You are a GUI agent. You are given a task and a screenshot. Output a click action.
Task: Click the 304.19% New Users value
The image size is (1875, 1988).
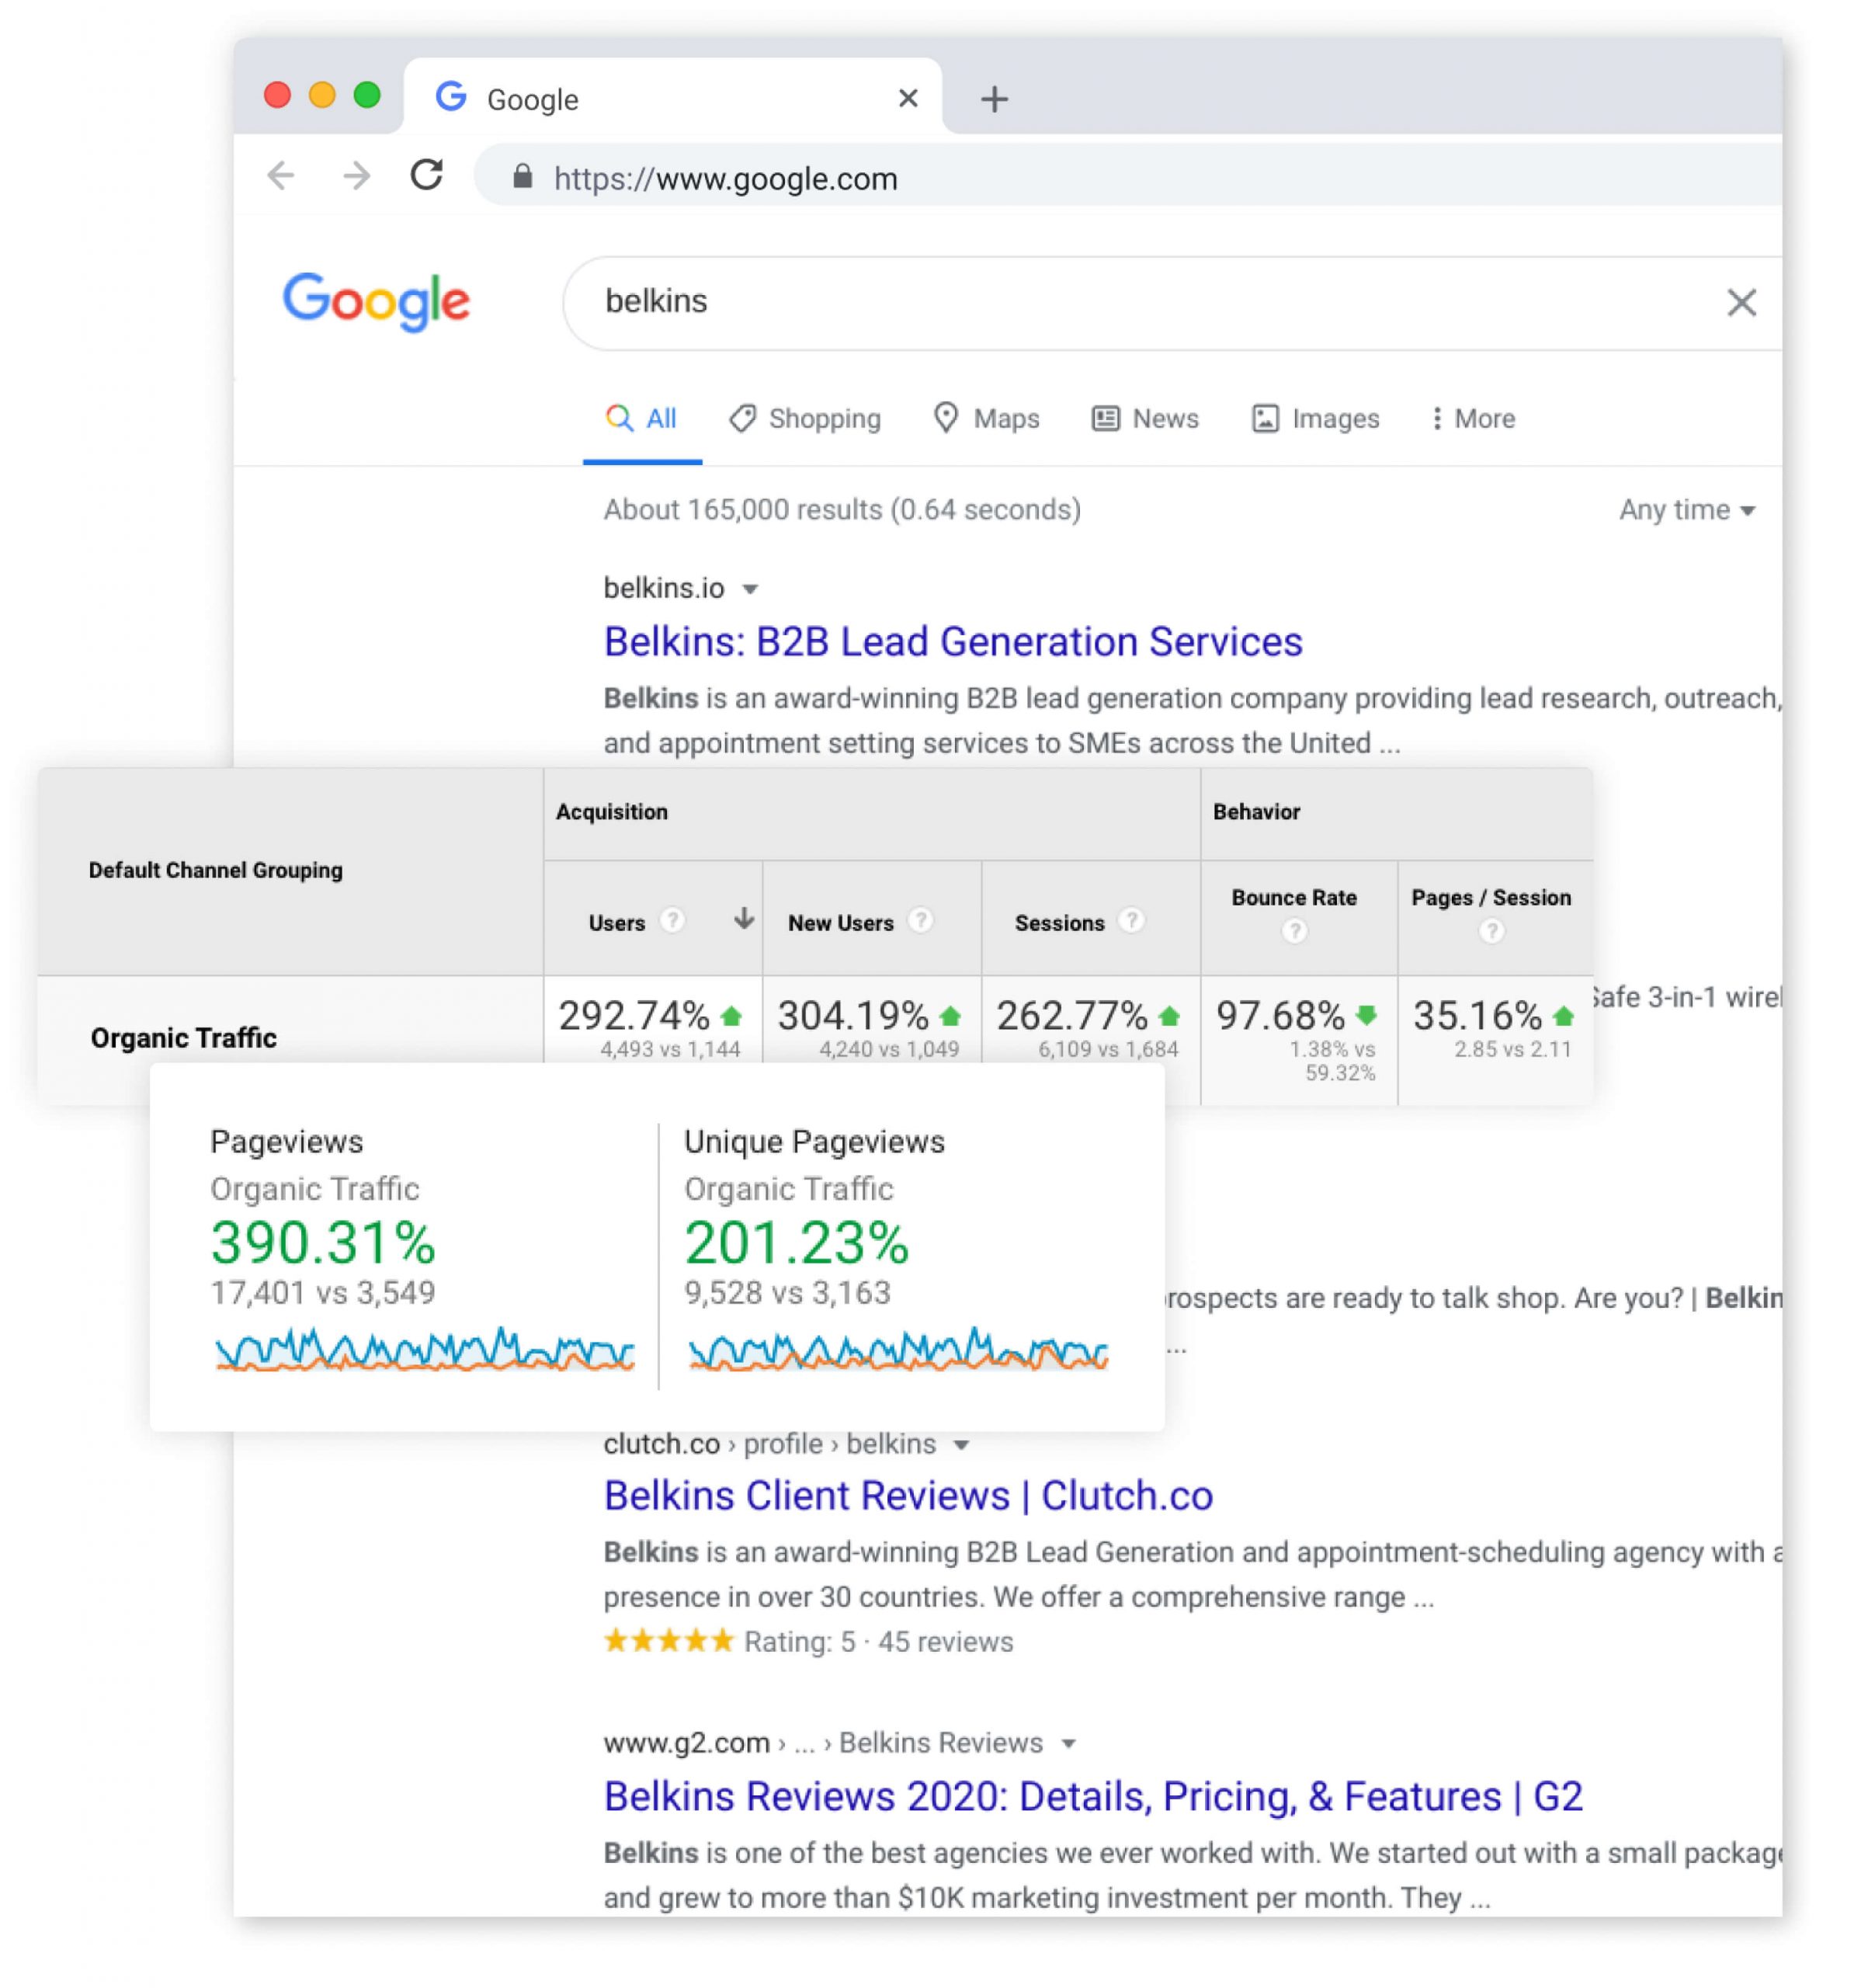coord(853,1016)
